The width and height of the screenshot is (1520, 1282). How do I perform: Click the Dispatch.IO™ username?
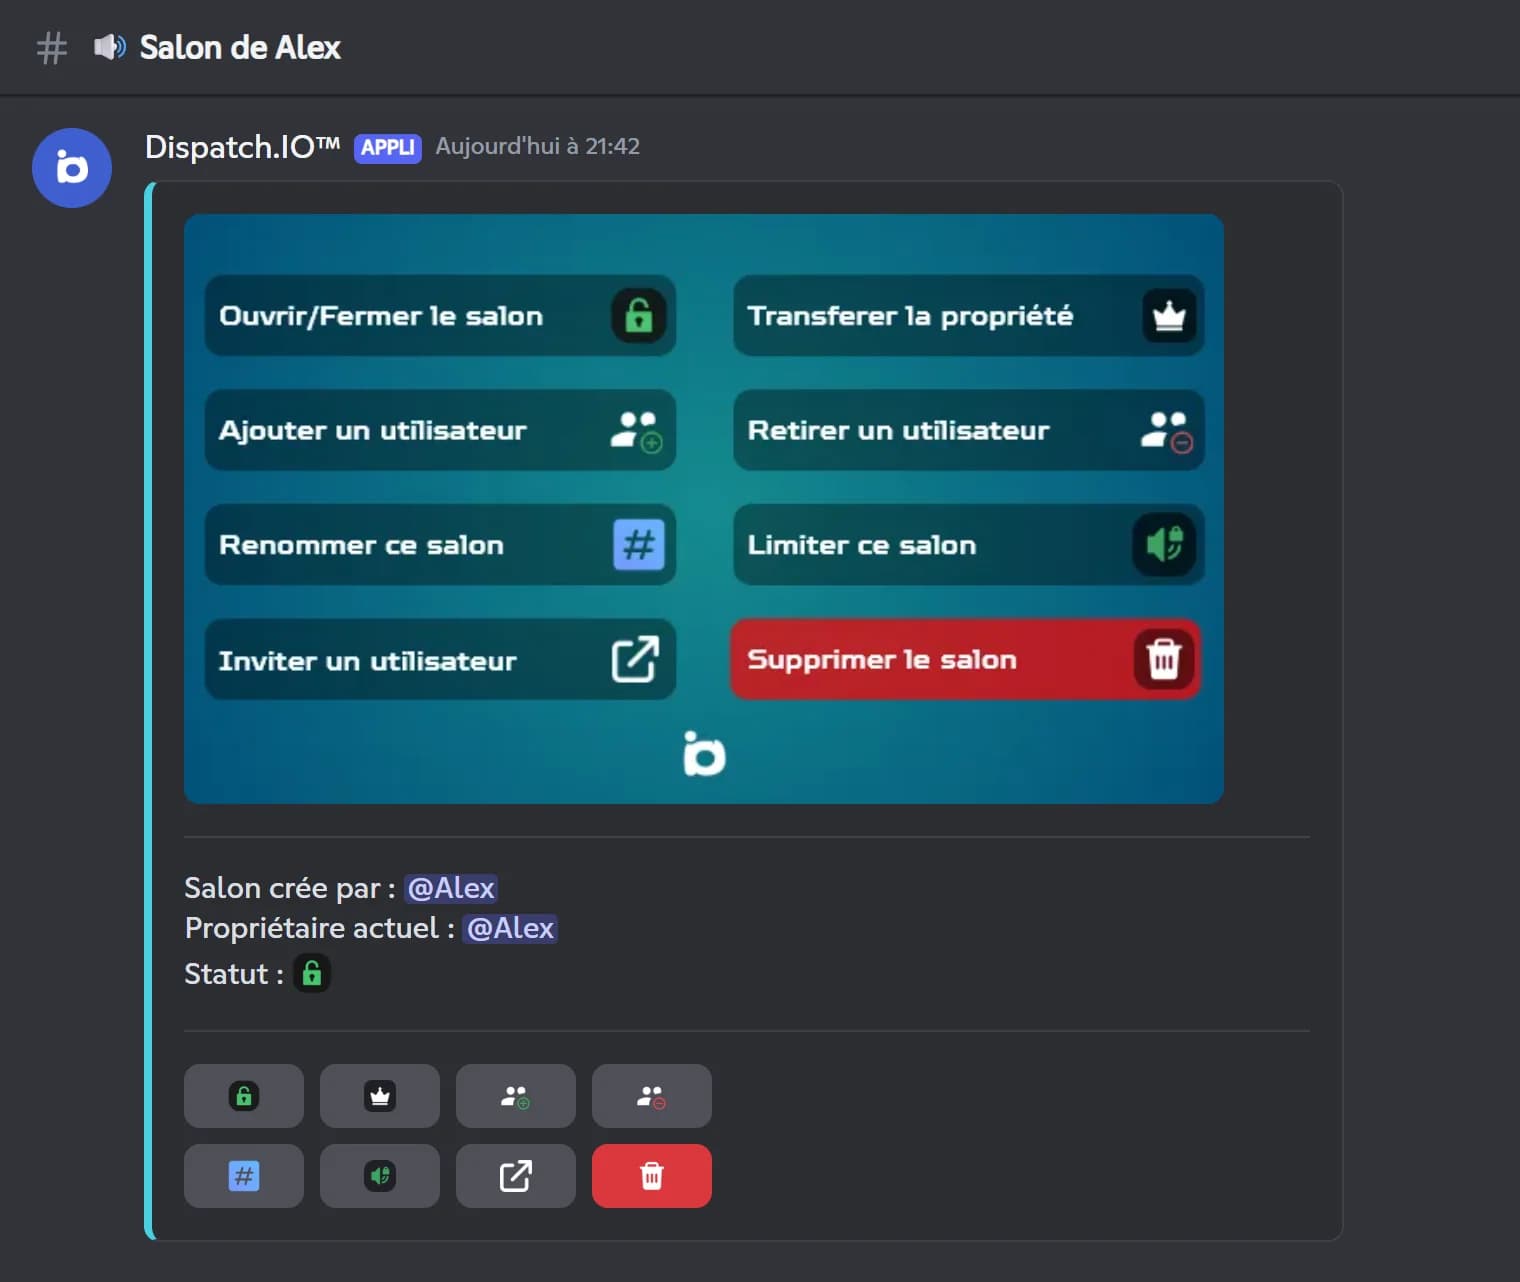pos(243,147)
